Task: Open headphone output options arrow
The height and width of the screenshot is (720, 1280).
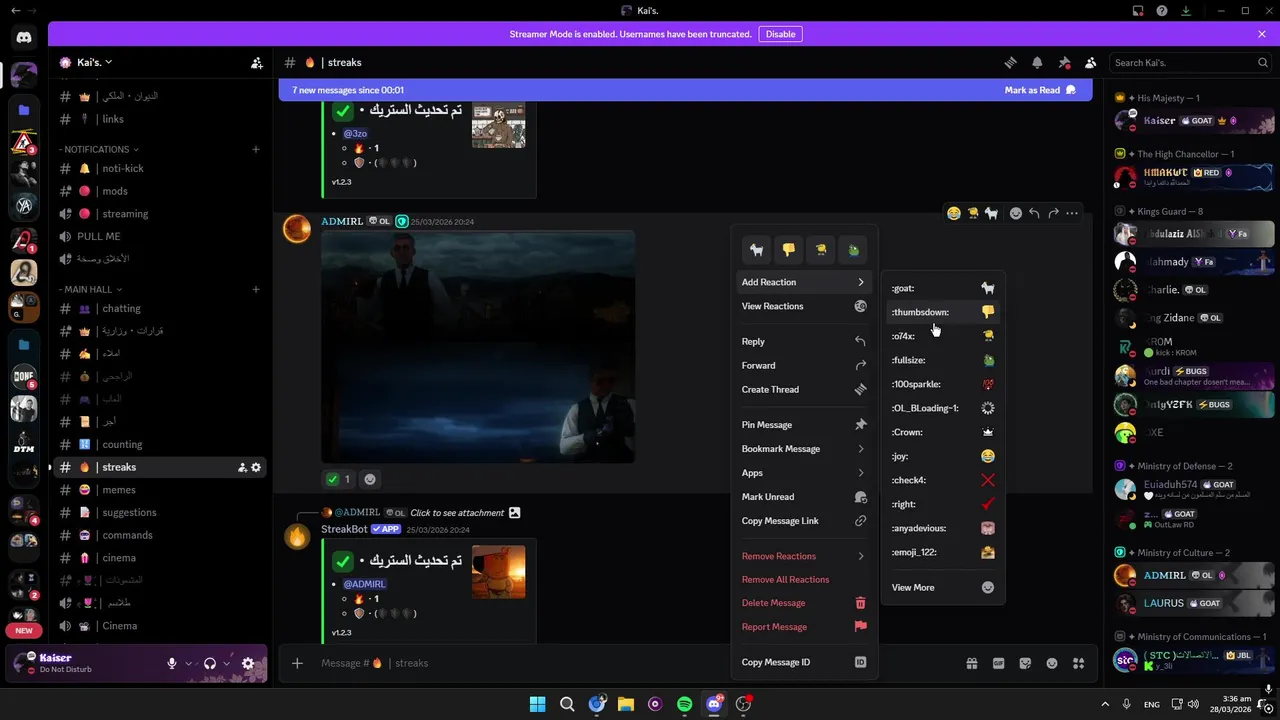Action: pyautogui.click(x=227, y=663)
